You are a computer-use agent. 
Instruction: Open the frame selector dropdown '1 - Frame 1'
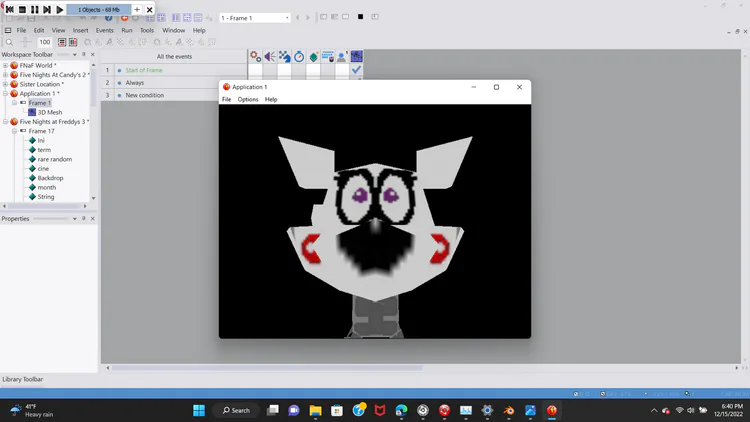pyautogui.click(x=254, y=18)
